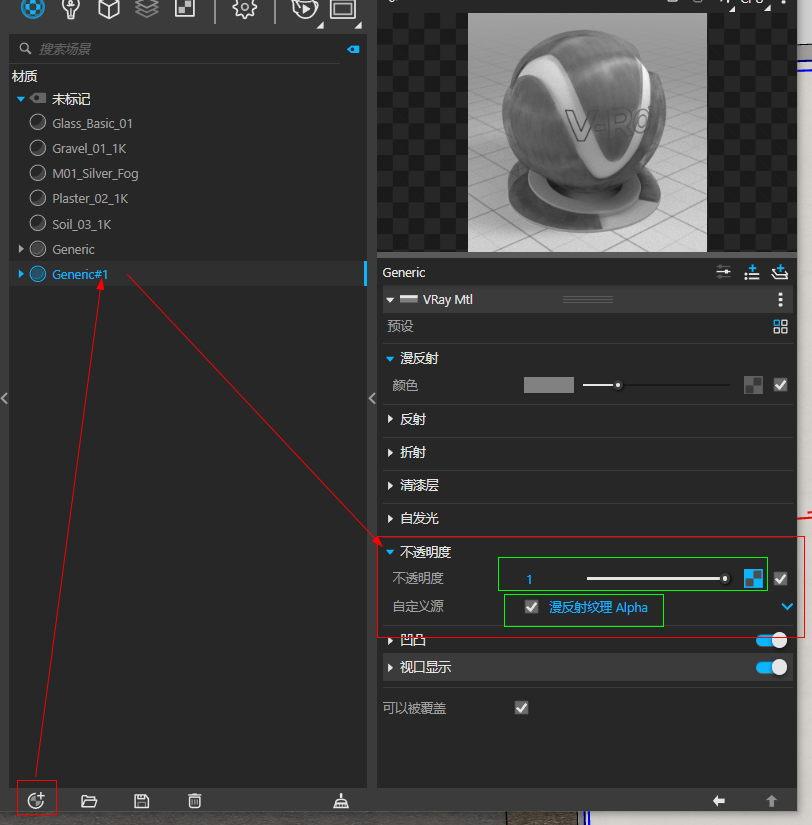Select the Glass_Basic_01 material
This screenshot has height=825, width=812.
(x=92, y=123)
